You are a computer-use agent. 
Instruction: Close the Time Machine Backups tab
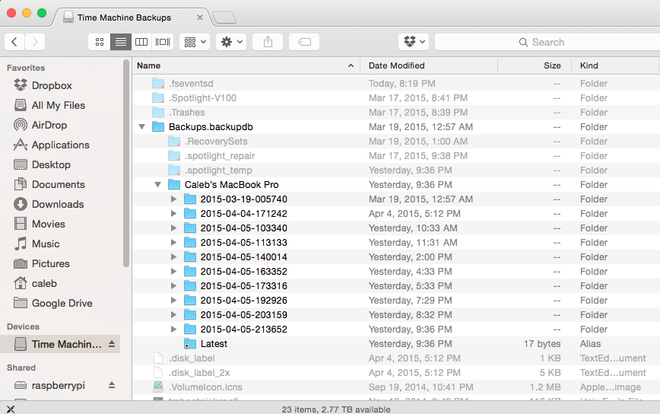(x=200, y=18)
